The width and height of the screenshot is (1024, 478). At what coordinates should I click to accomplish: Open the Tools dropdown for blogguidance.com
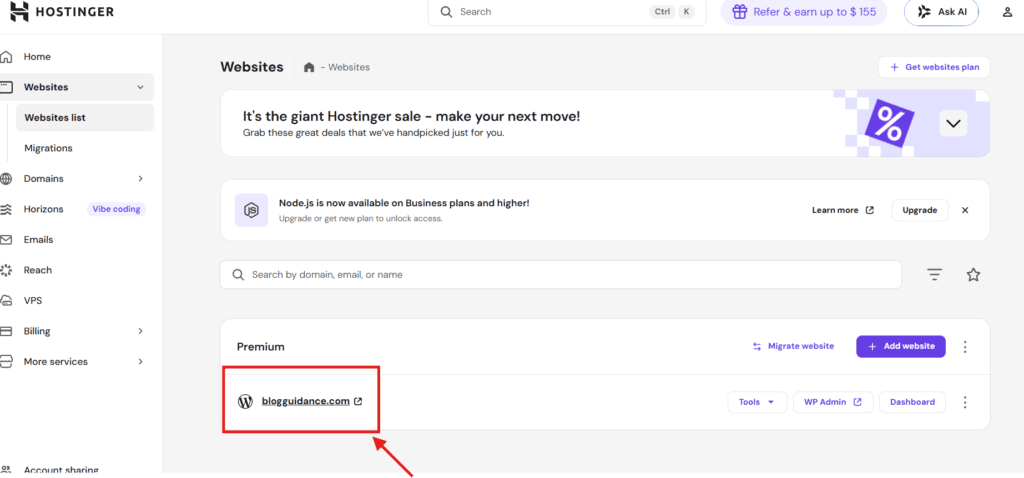coord(757,402)
